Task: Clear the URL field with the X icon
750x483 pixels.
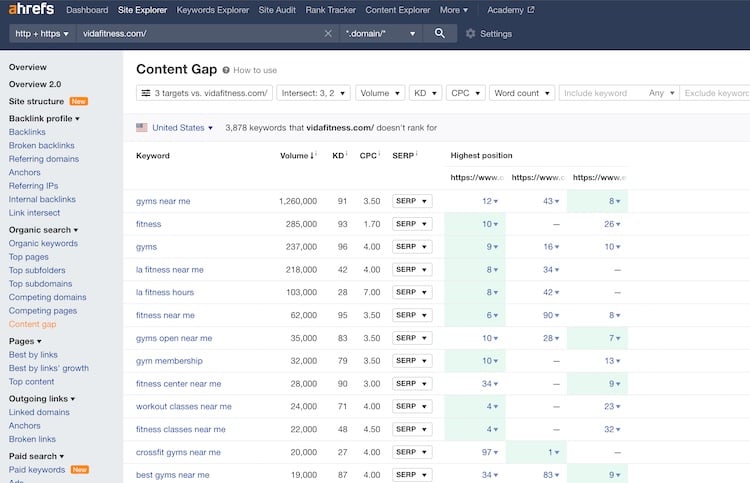Action: click(328, 33)
